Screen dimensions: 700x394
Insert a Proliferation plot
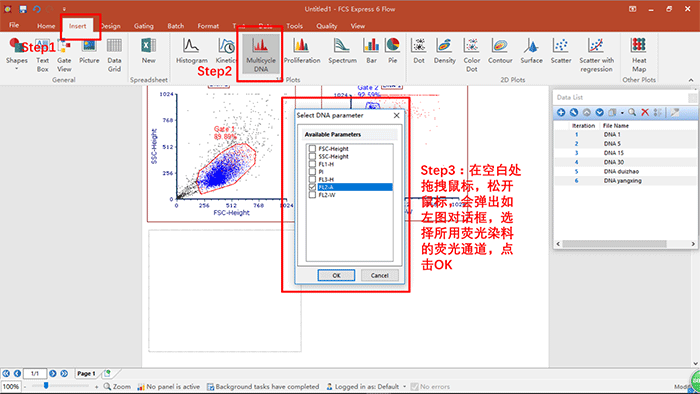(302, 51)
